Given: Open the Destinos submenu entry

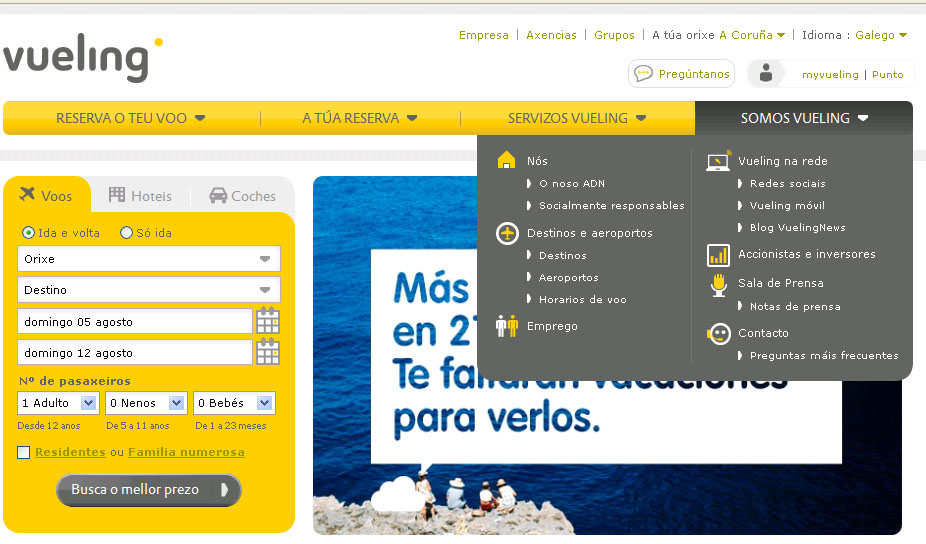Looking at the screenshot, I should point(562,255).
